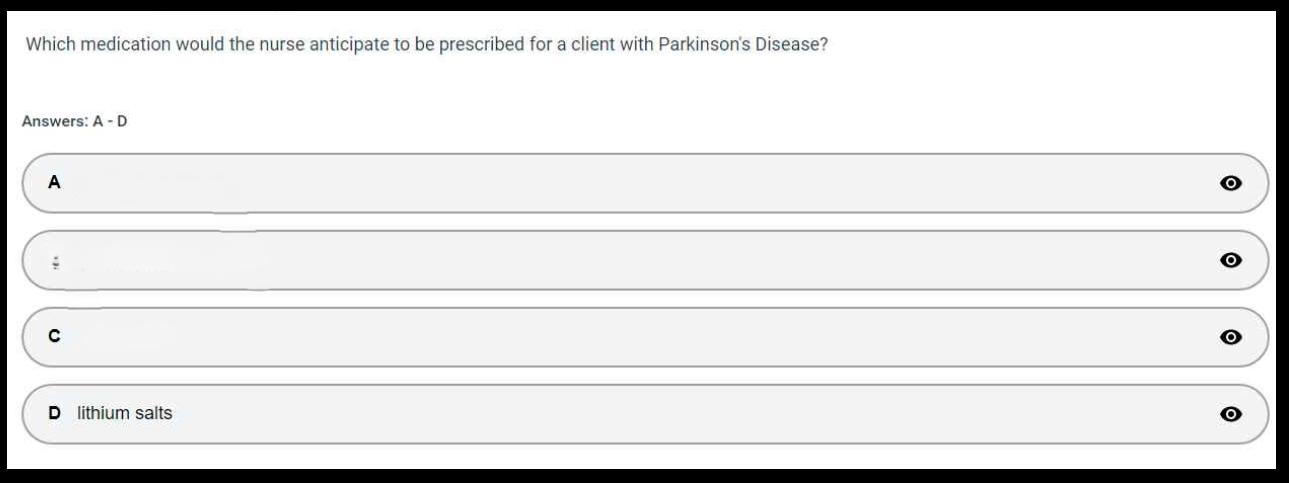This screenshot has height=483, width=1289.
Task: Click the bold letter A label
Action: [x=55, y=183]
